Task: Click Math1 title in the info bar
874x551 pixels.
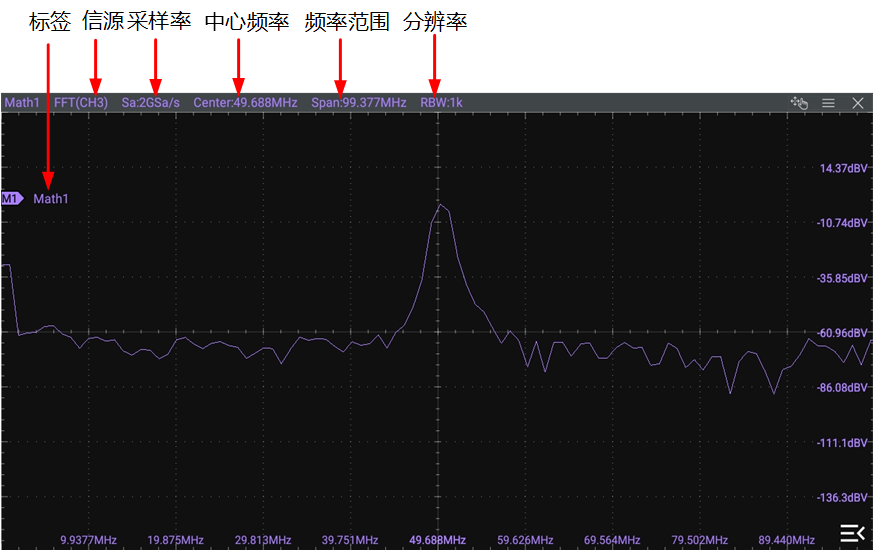Action: point(22,103)
